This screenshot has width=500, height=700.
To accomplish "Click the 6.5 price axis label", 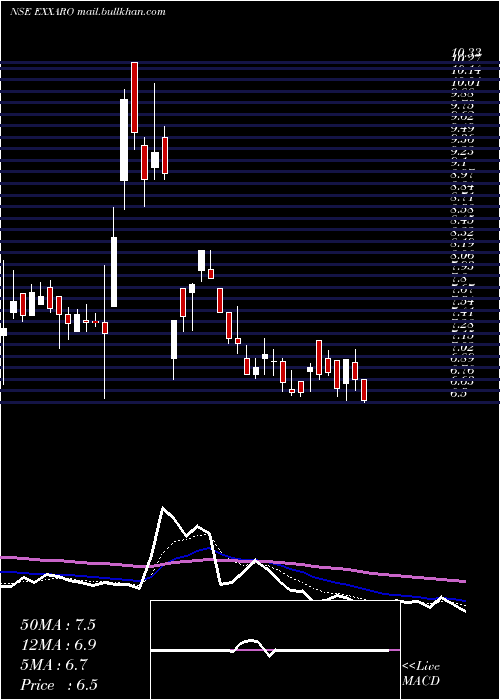I will pyautogui.click(x=460, y=394).
